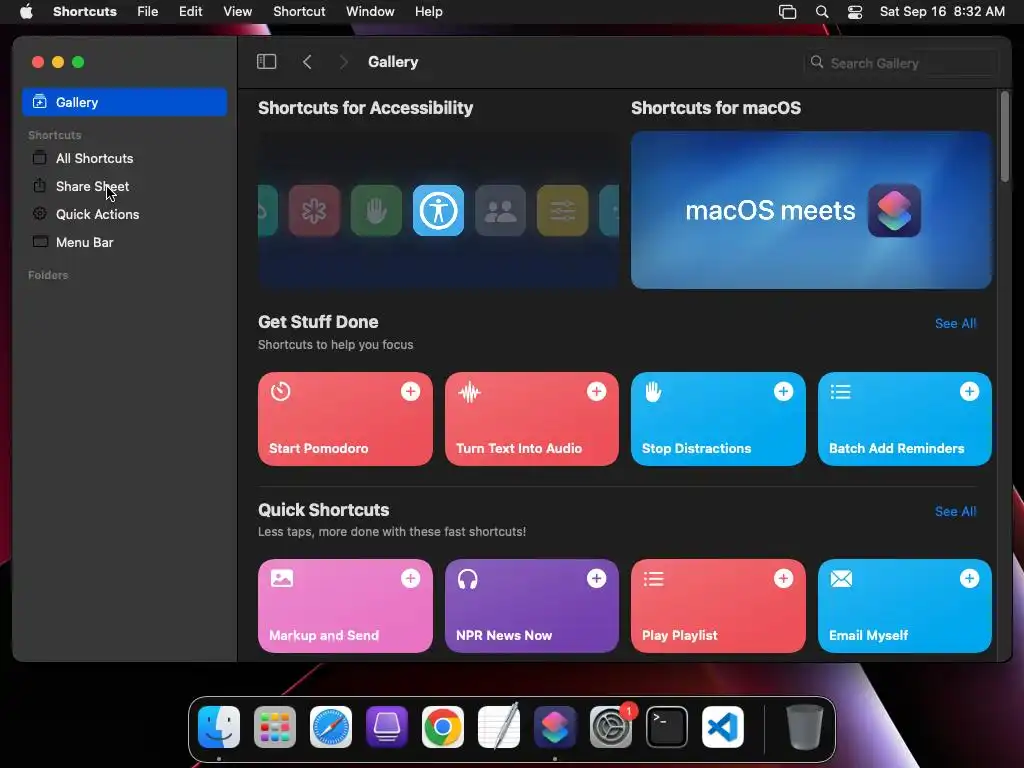The image size is (1024, 768).
Task: Open the View menu
Action: [237, 12]
